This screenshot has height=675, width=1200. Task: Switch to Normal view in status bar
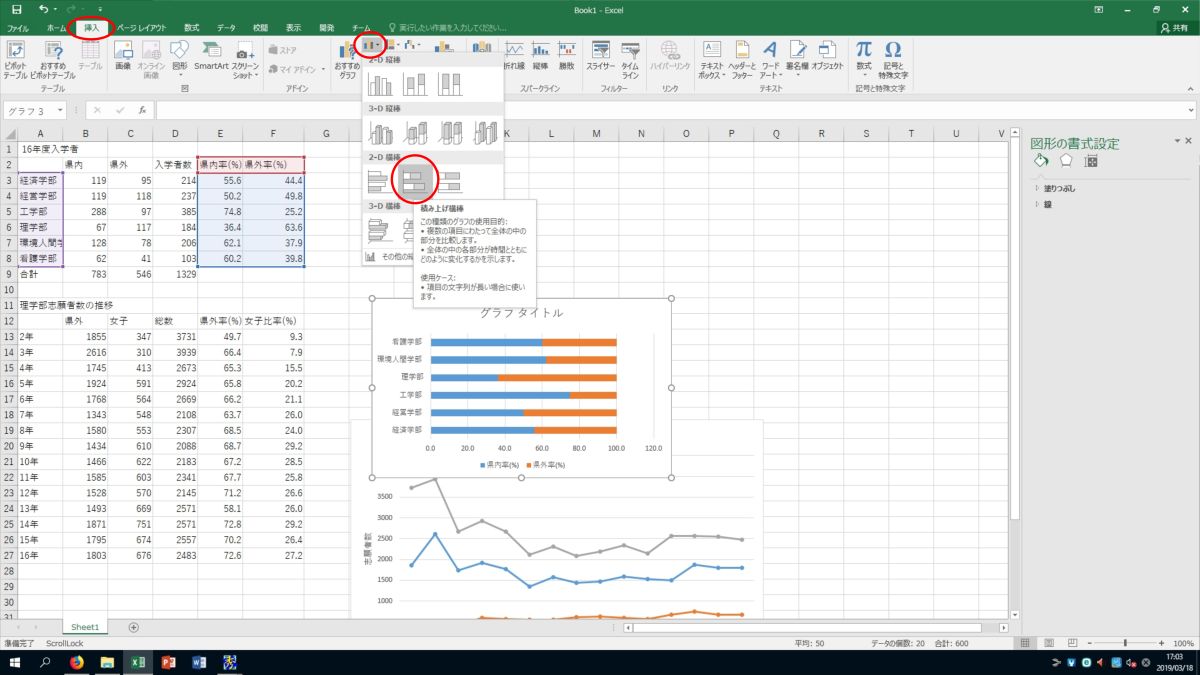coord(1027,643)
